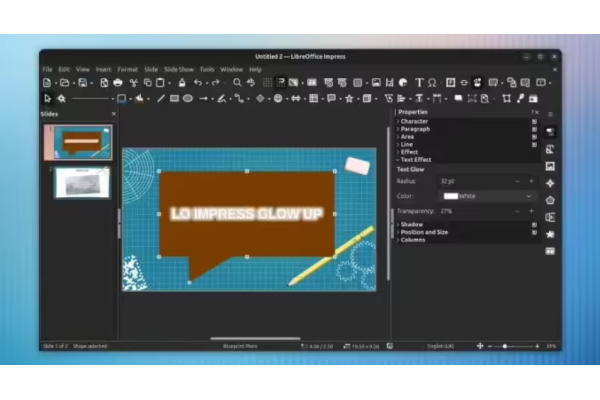The image size is (600, 400).
Task: Click the Cut scissors icon
Action: tap(134, 83)
